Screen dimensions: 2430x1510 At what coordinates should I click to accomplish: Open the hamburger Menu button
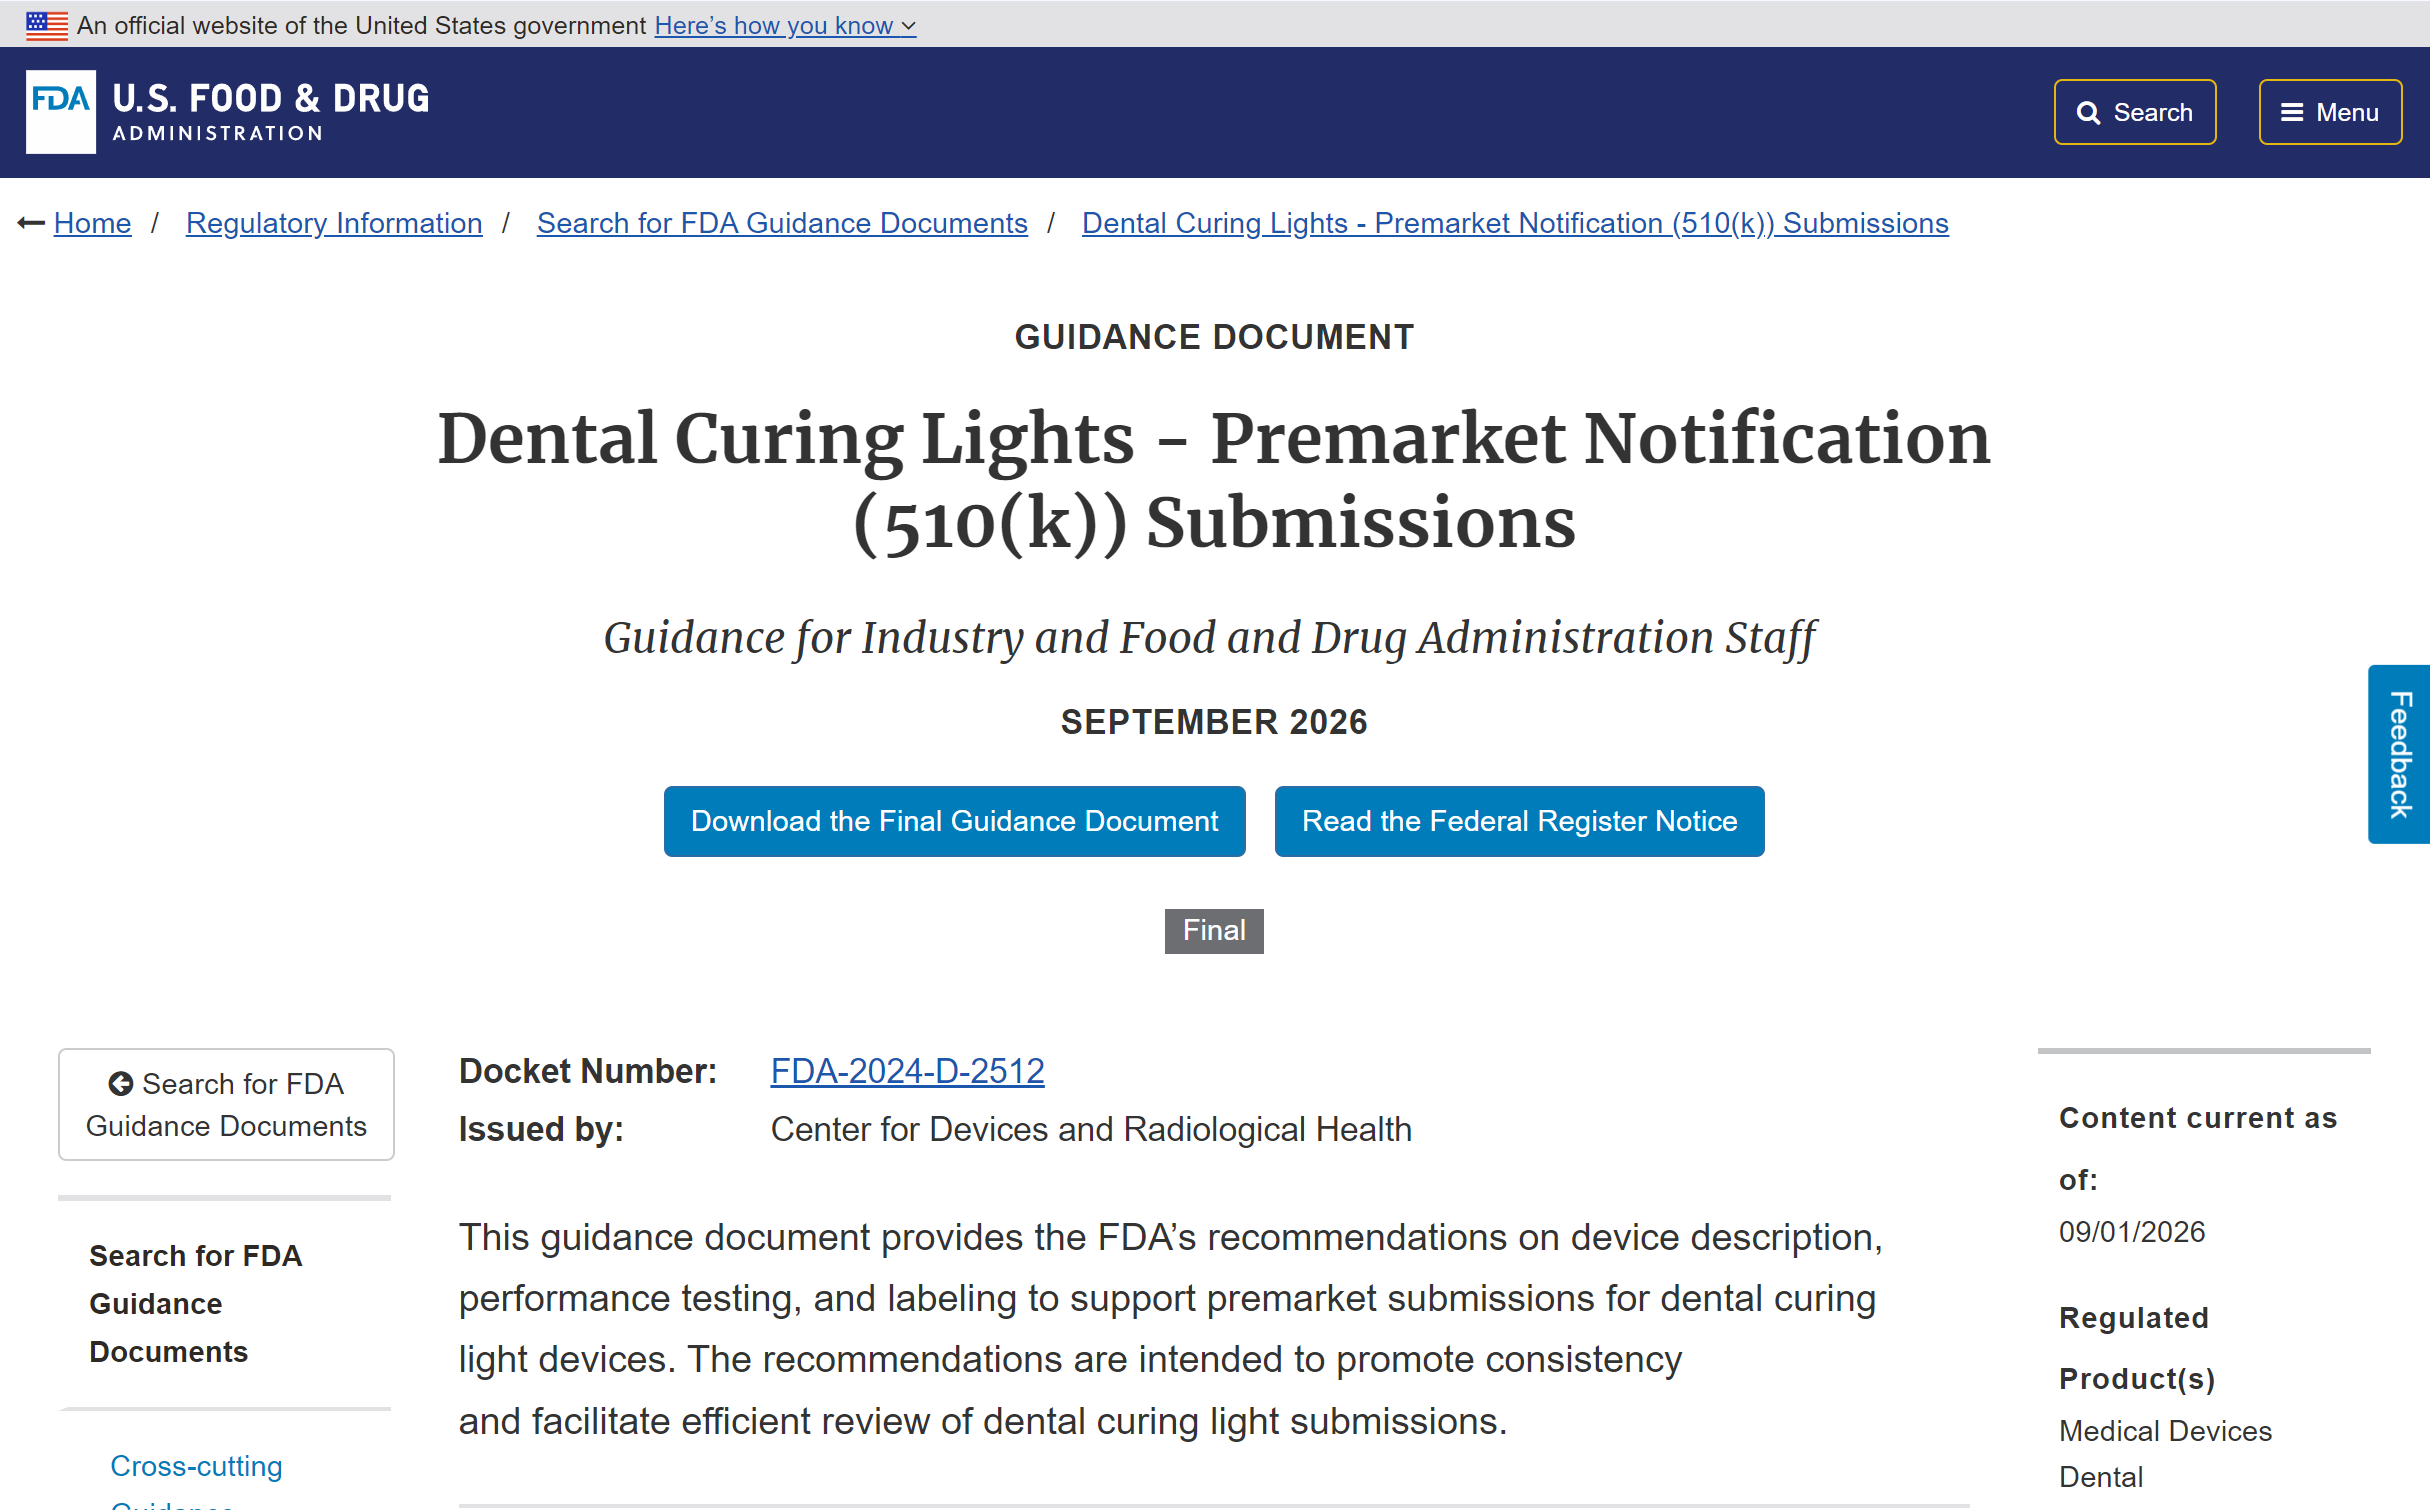coord(2330,112)
